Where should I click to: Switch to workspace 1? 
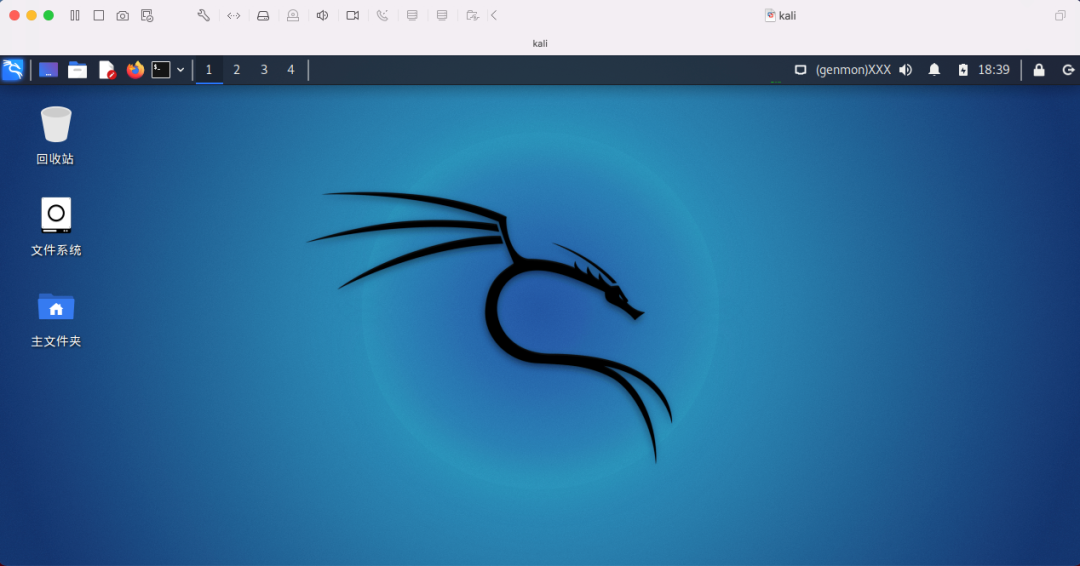[209, 70]
